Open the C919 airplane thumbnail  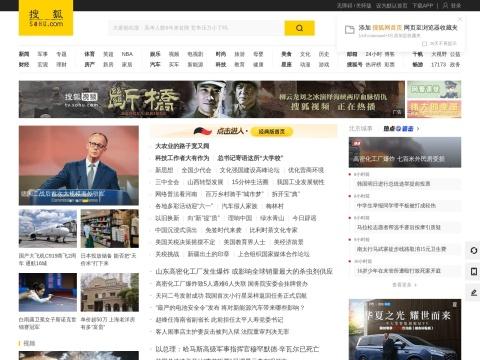pyautogui.click(x=48, y=229)
